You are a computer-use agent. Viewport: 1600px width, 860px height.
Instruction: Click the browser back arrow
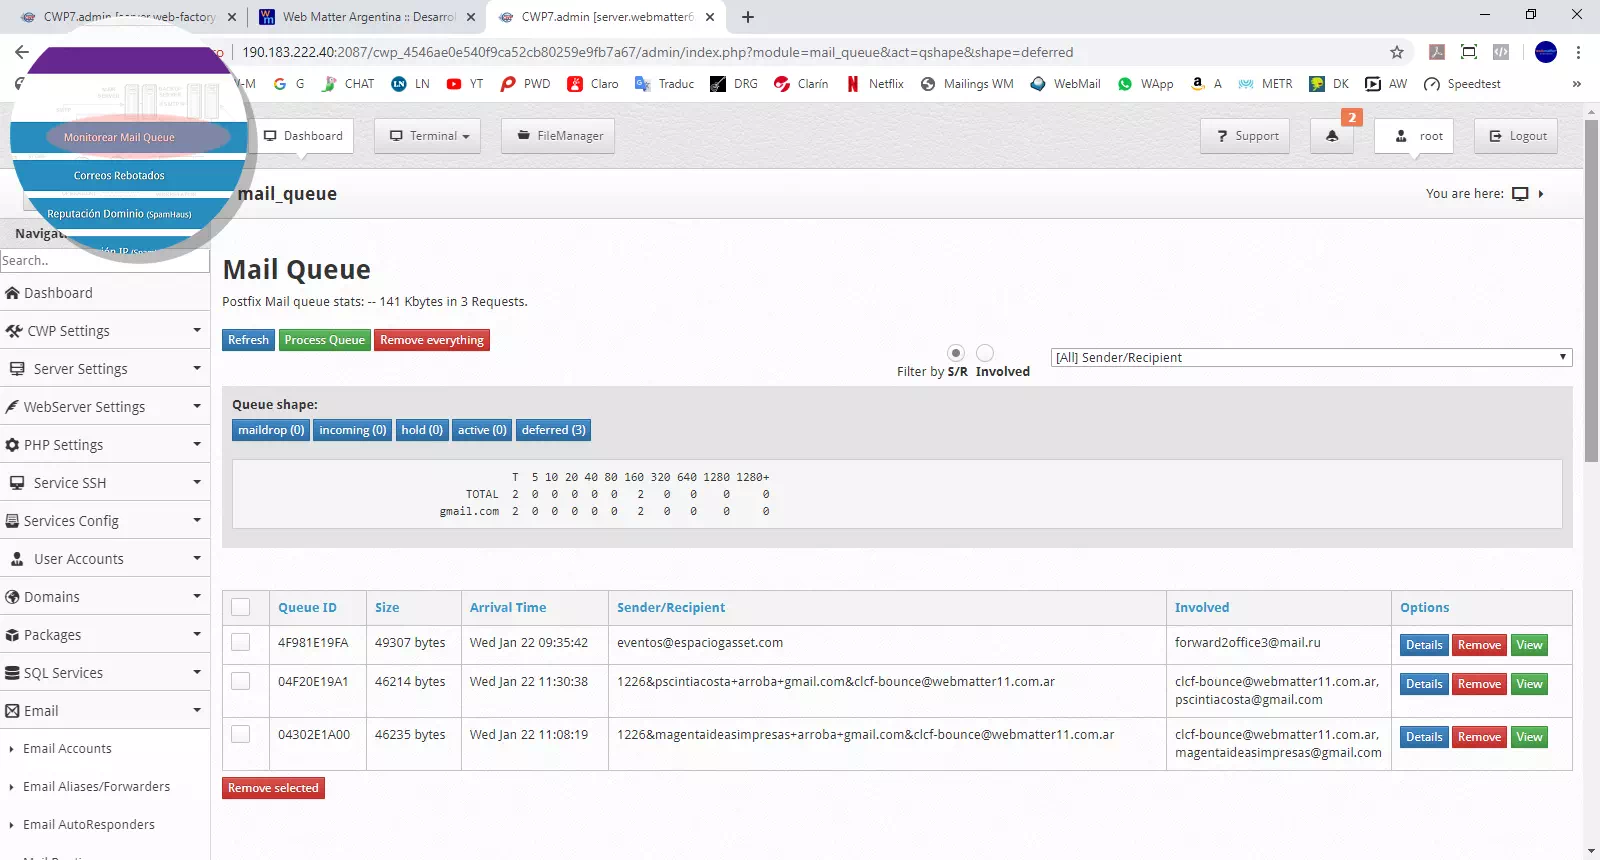point(22,52)
